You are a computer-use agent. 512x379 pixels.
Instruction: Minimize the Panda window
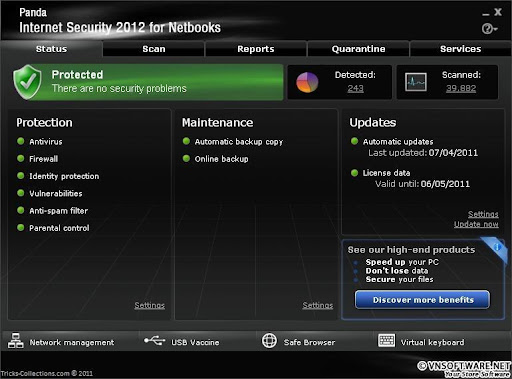pos(486,13)
